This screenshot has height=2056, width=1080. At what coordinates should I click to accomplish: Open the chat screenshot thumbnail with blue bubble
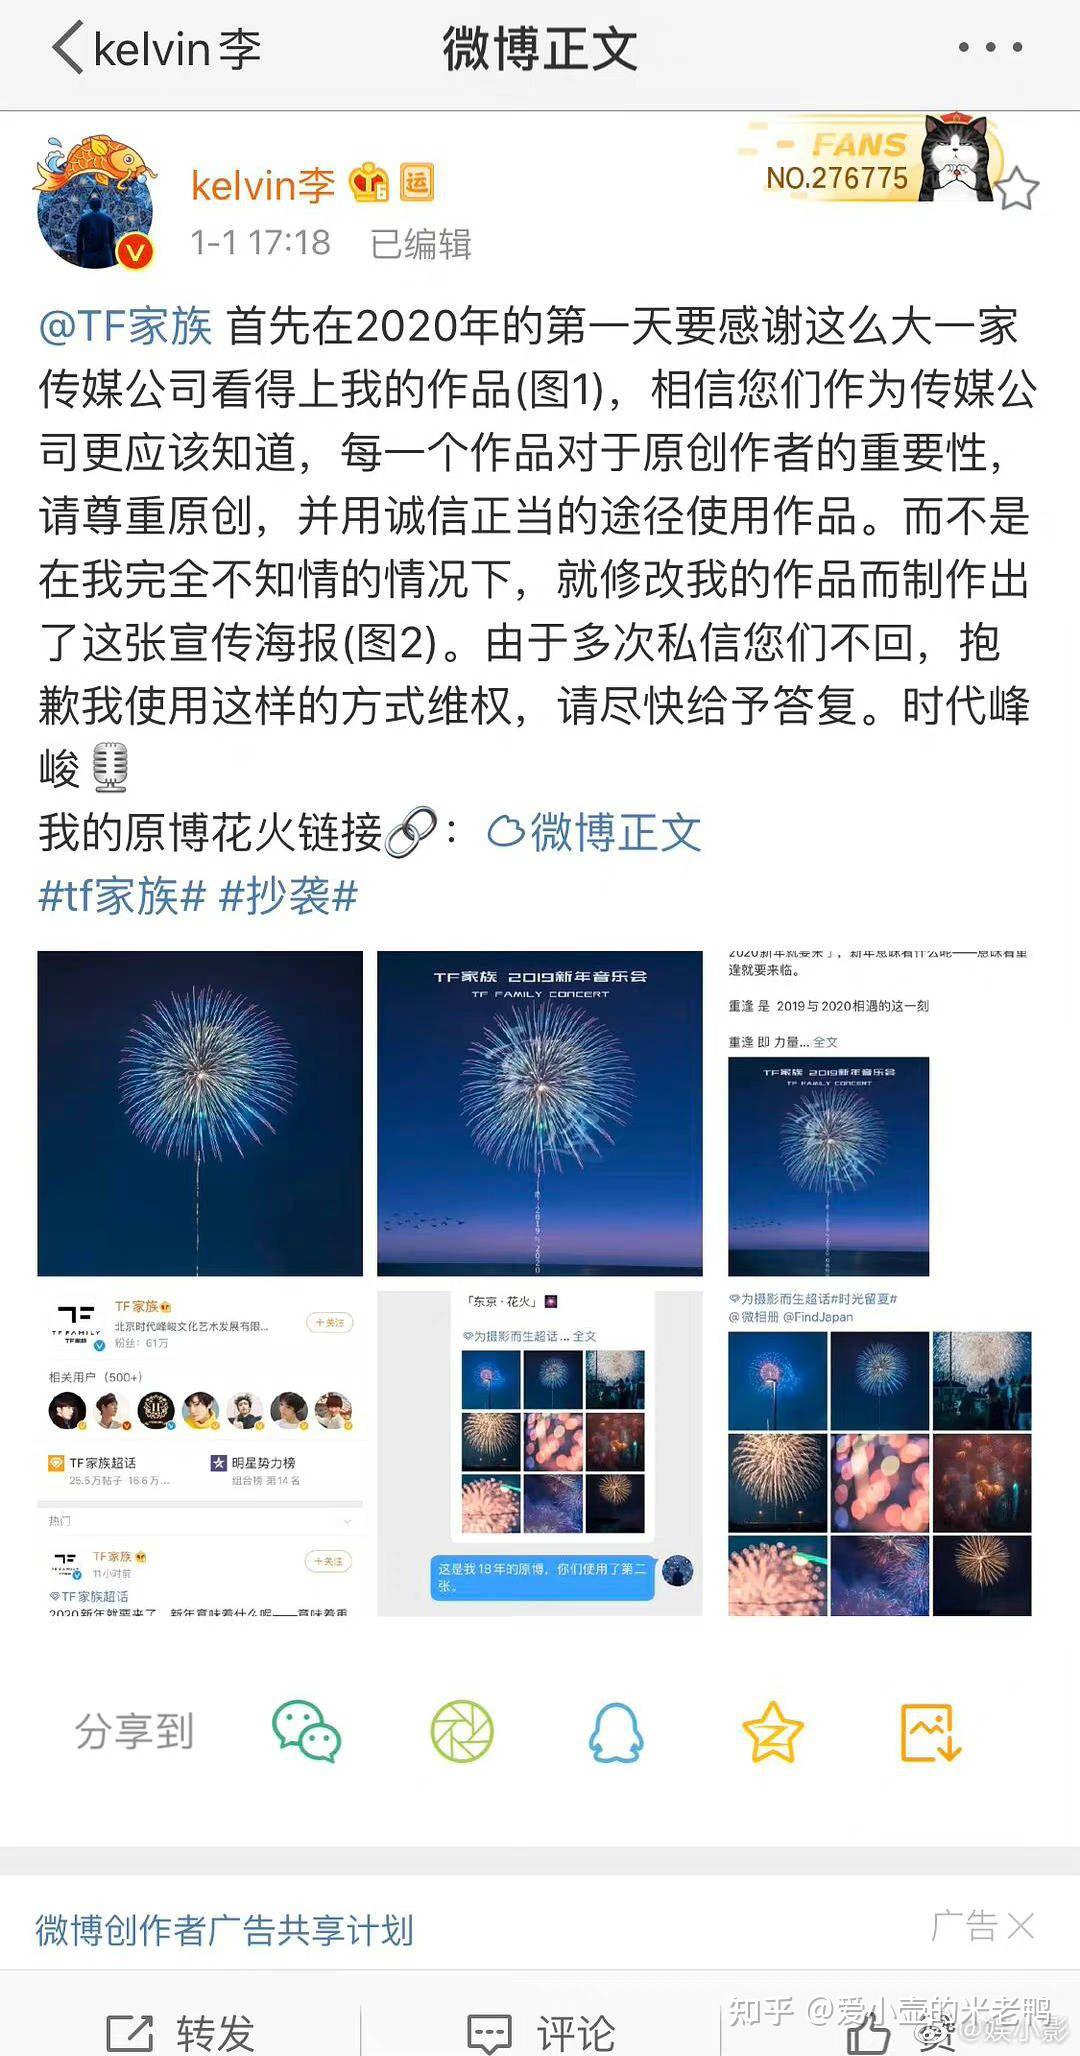[540, 1453]
